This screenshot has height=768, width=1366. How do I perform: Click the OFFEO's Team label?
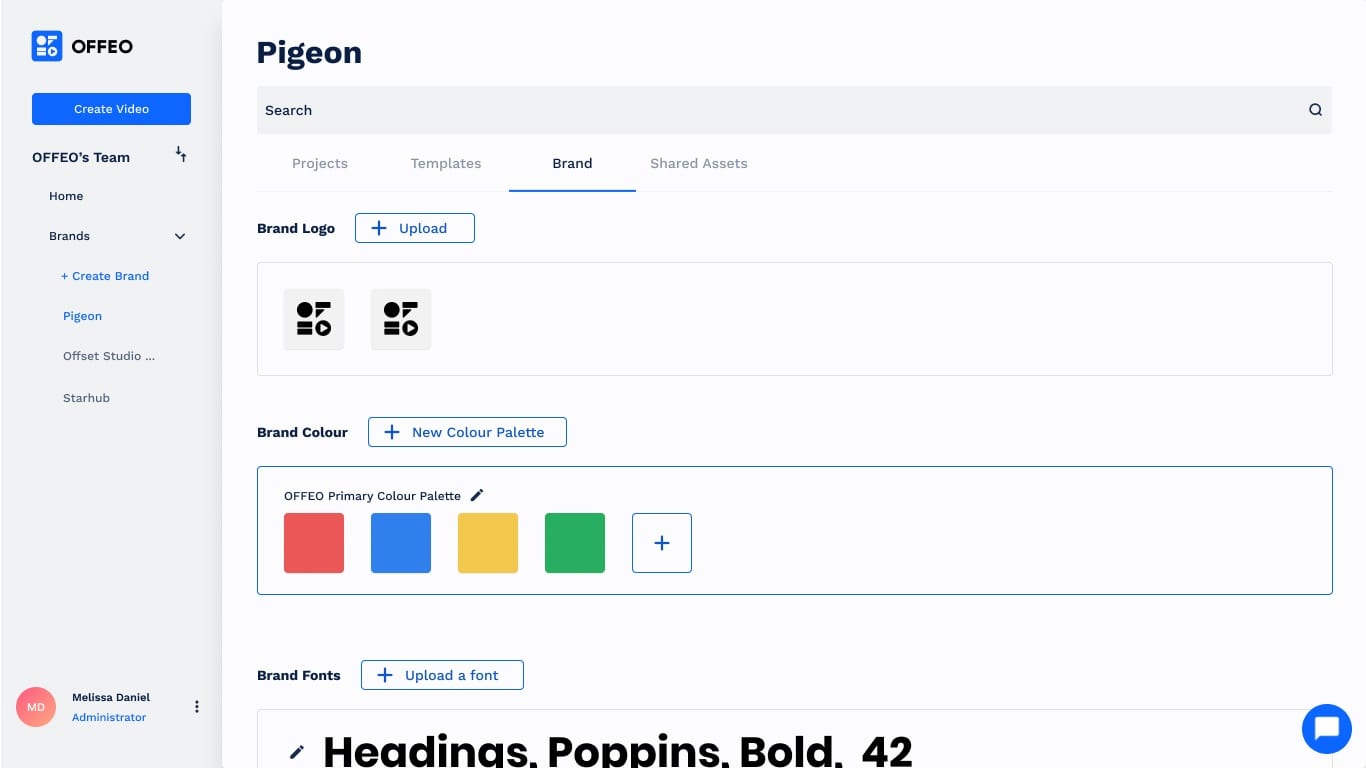pyautogui.click(x=81, y=157)
